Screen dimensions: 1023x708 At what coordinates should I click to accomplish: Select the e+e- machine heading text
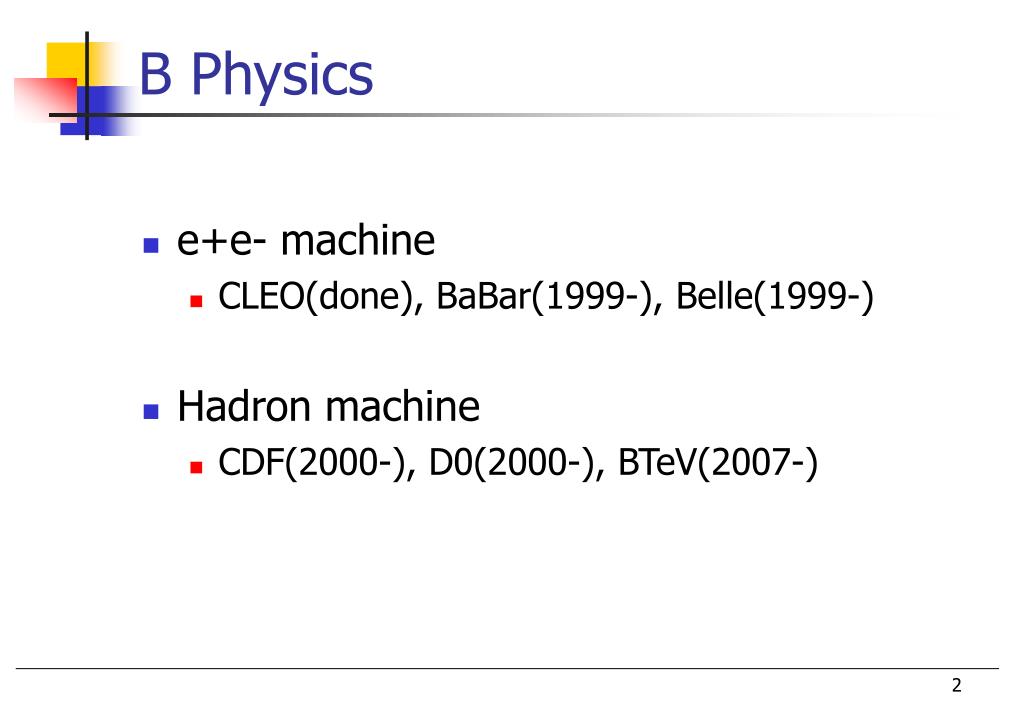[305, 239]
